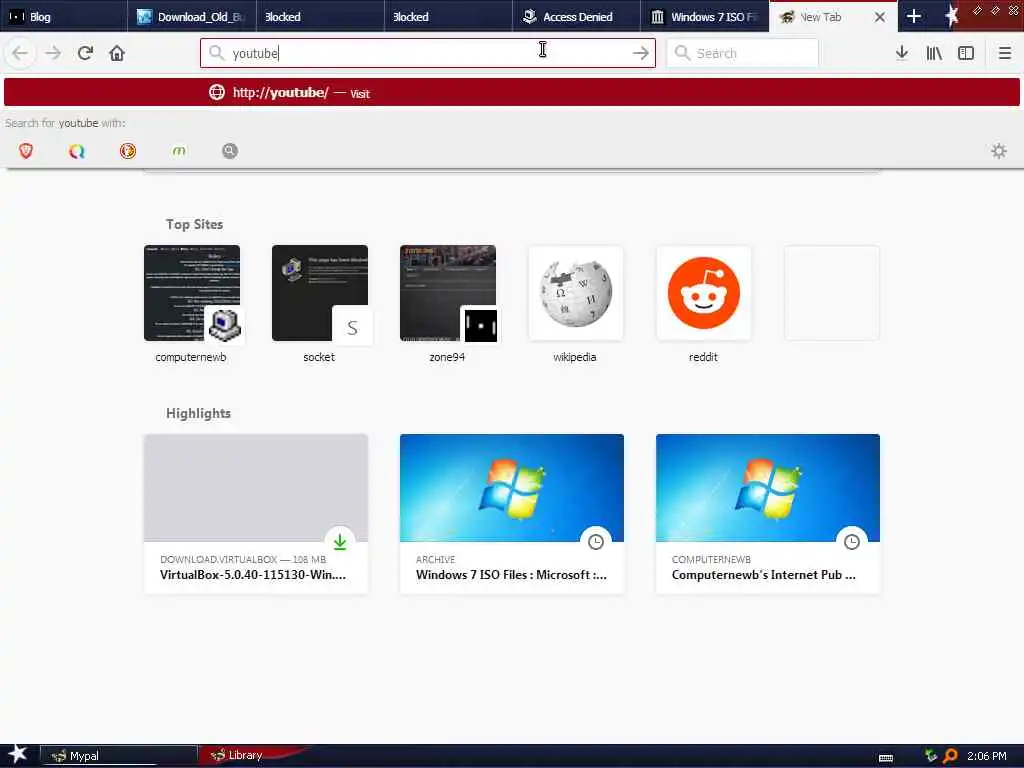
Task: Click the green network tray icon
Action: (931, 756)
